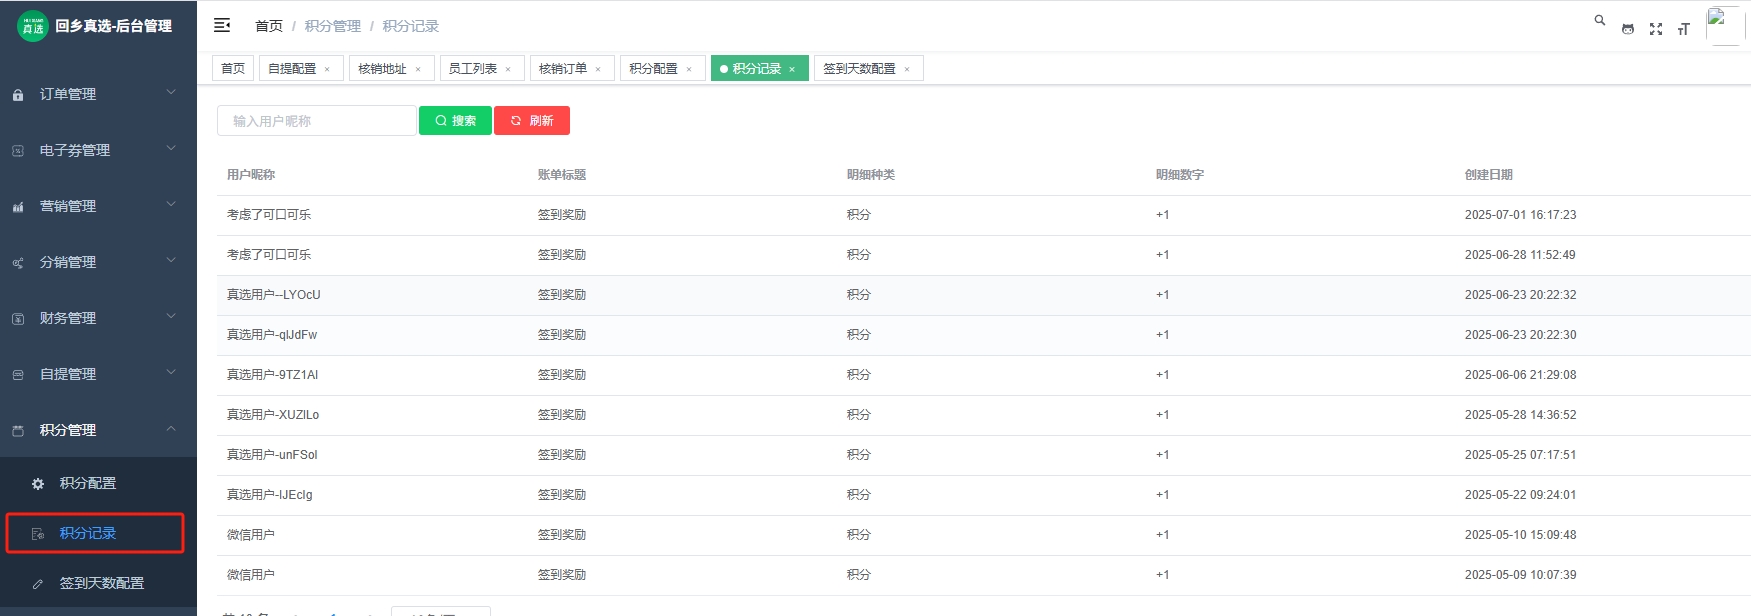This screenshot has width=1751, height=616.
Task: Click the user avatar image in header
Action: click(x=1724, y=26)
